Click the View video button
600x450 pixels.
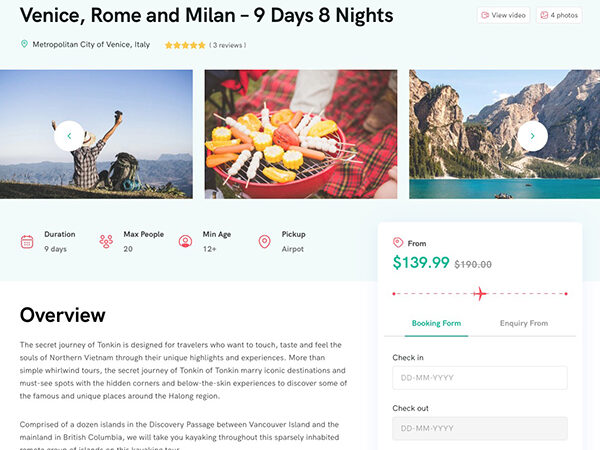503,16
